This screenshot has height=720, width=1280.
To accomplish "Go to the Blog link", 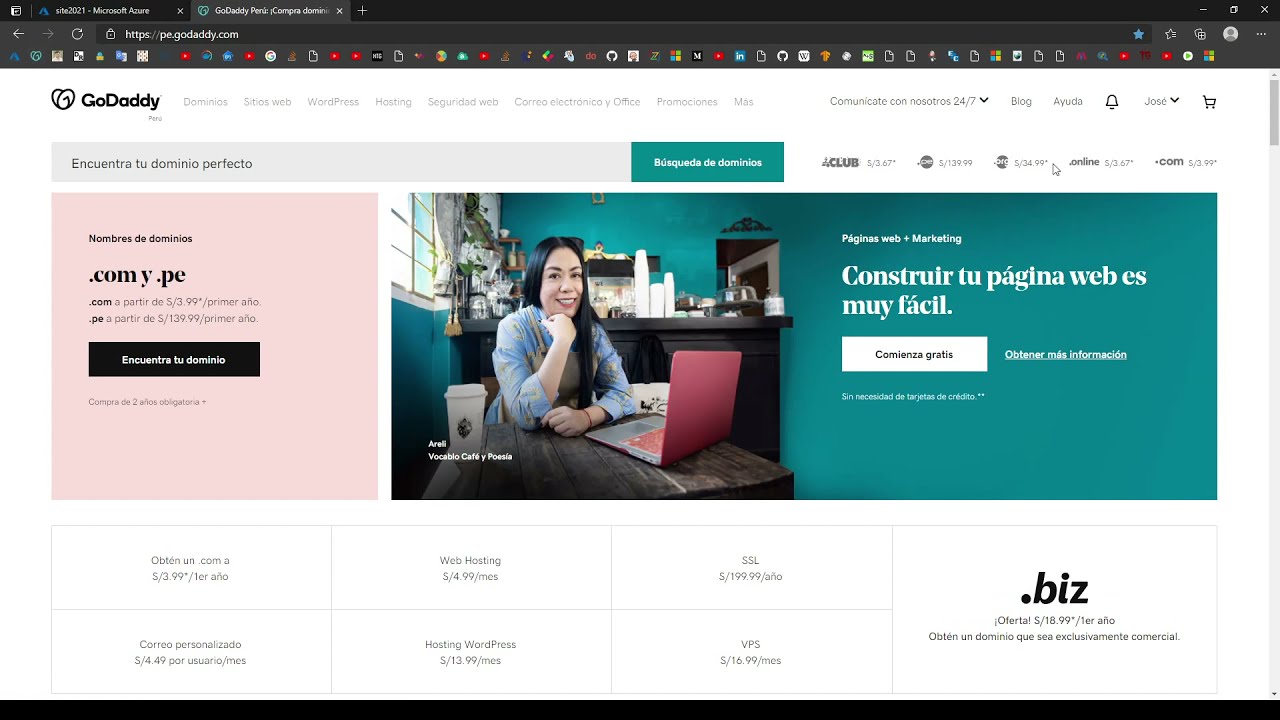I will (1021, 102).
